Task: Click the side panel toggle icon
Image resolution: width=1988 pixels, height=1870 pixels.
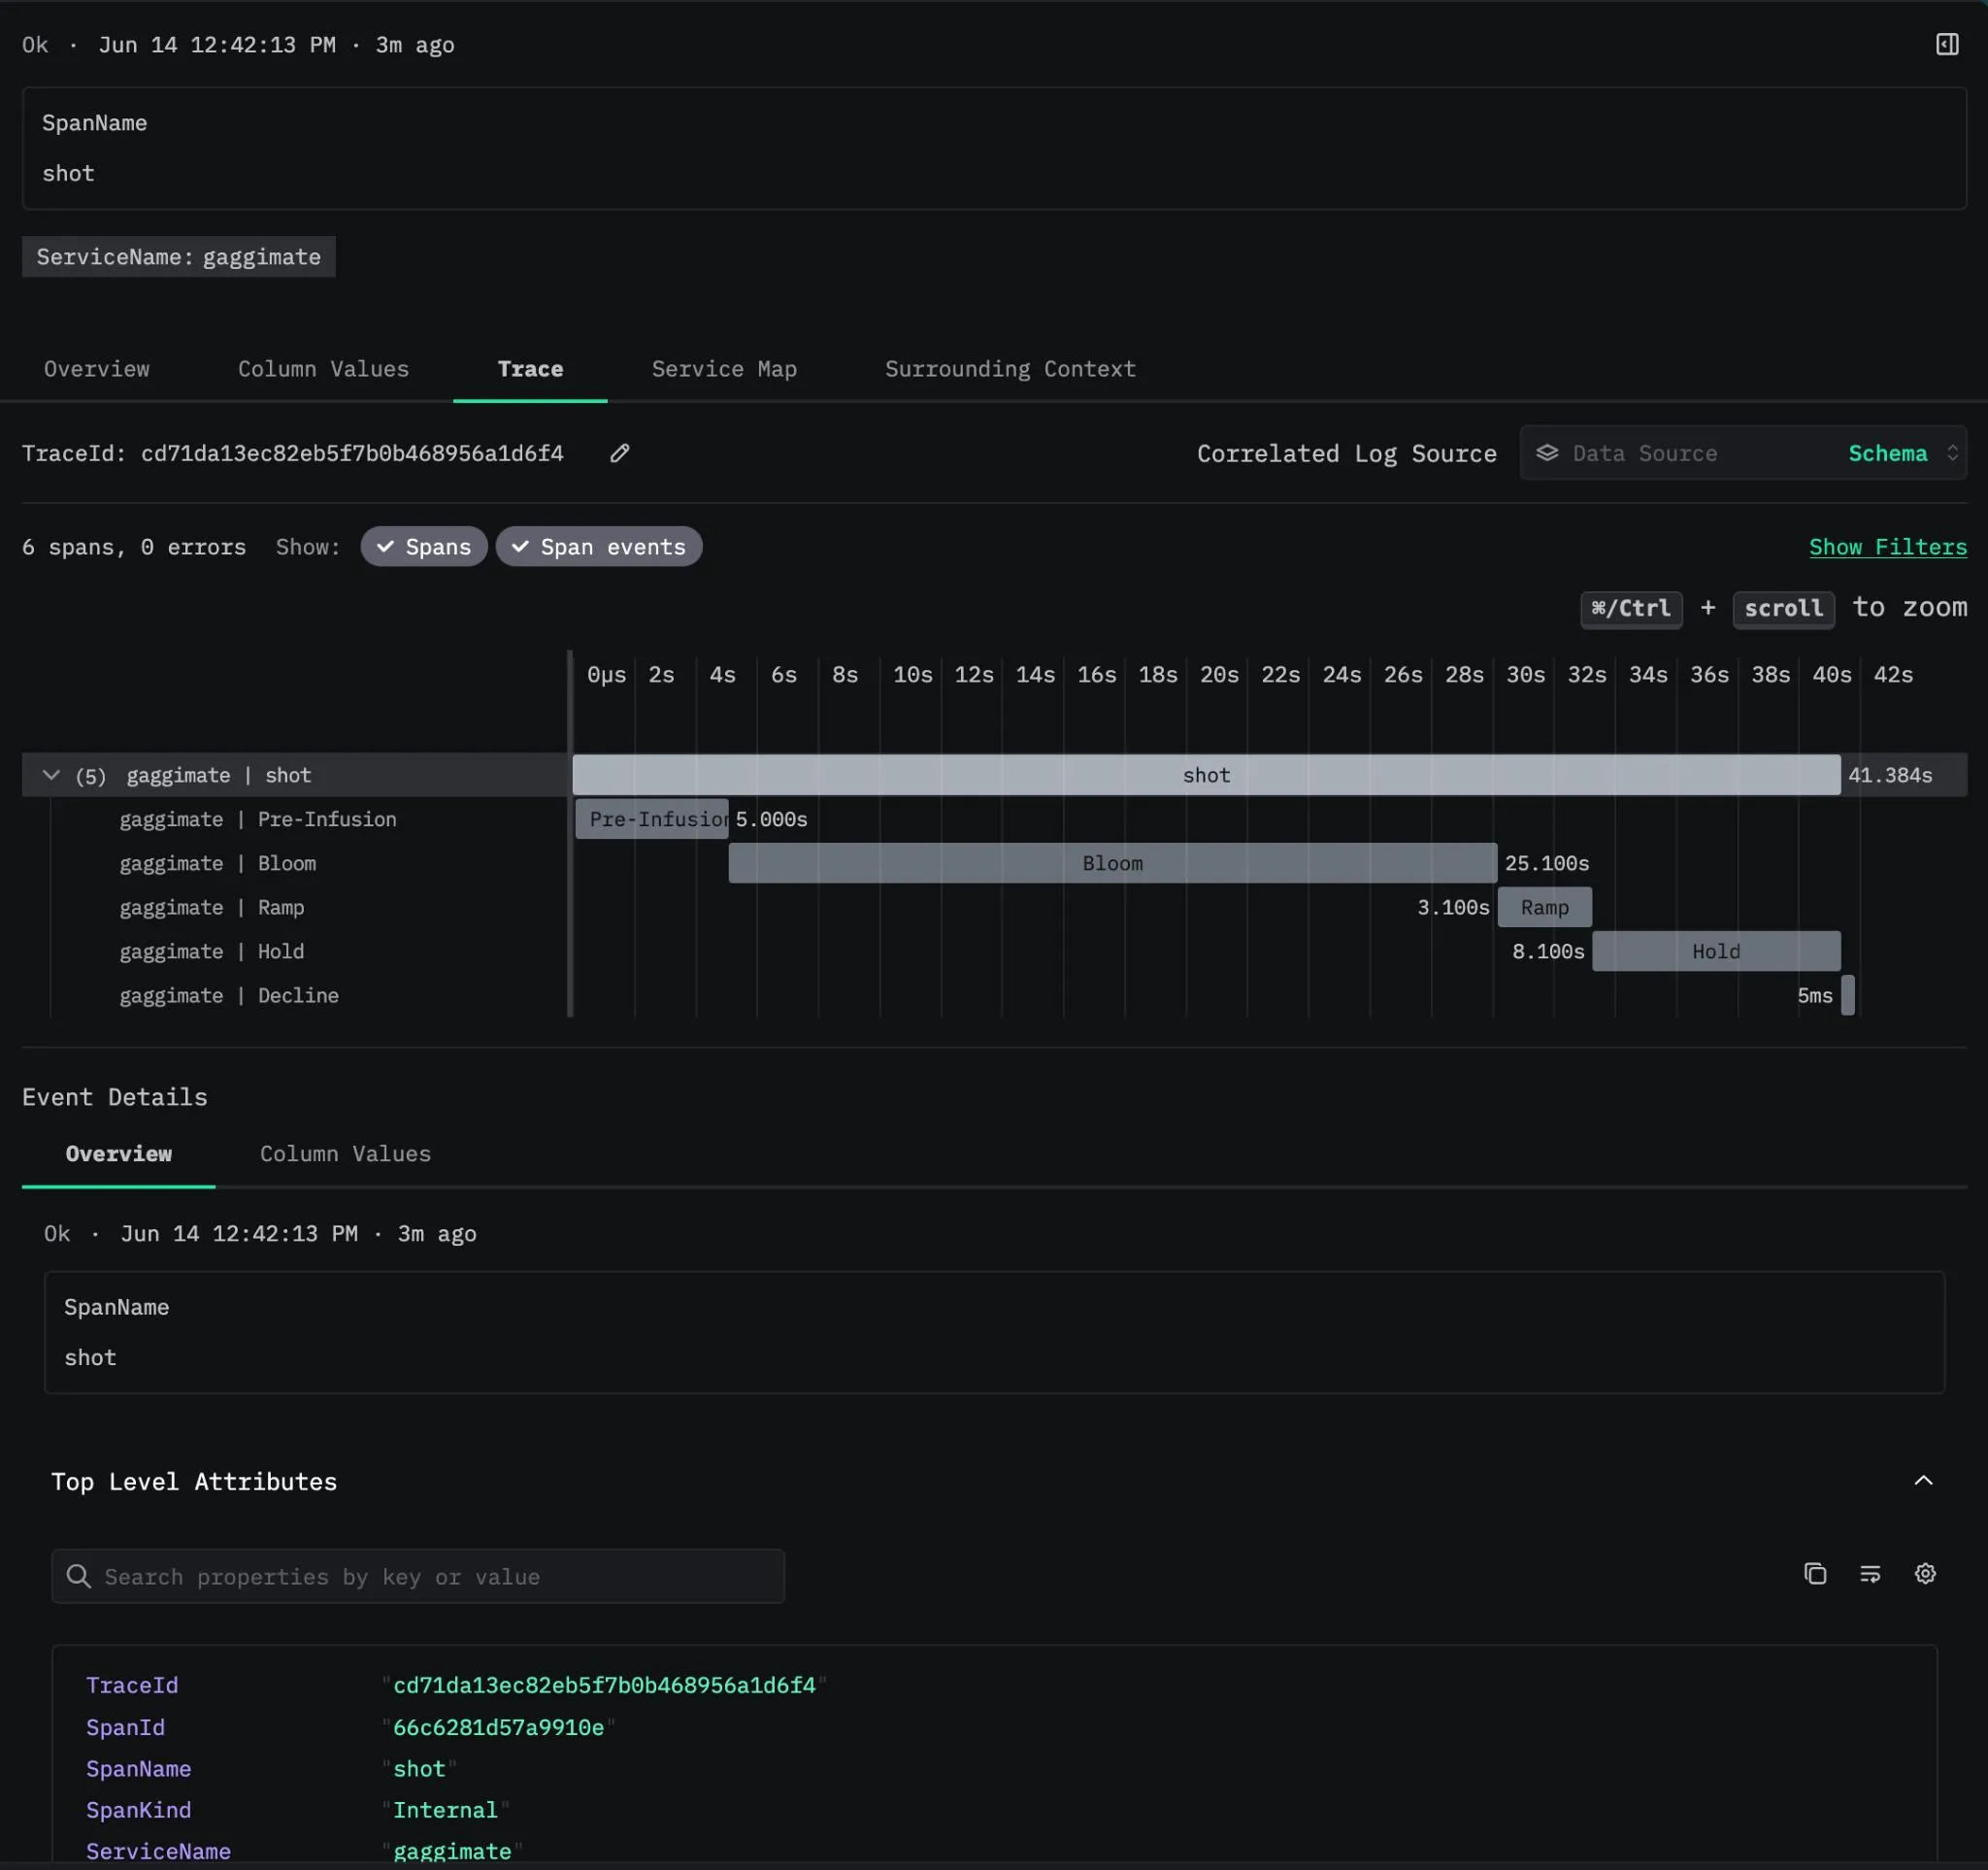Action: click(x=1946, y=44)
